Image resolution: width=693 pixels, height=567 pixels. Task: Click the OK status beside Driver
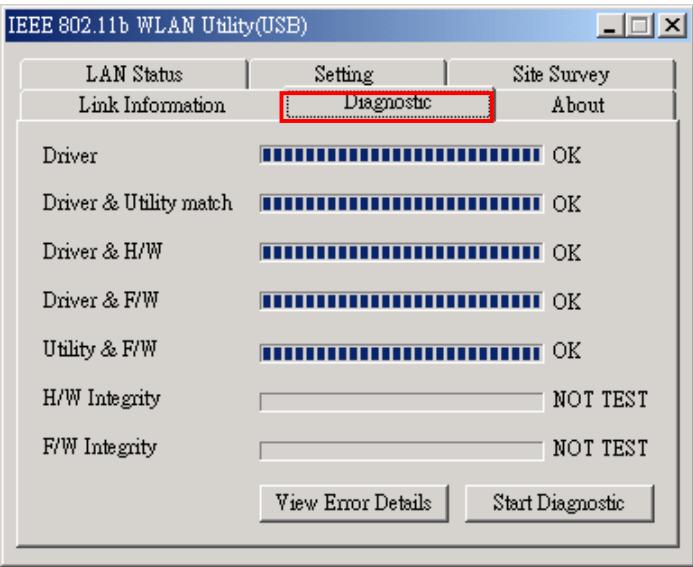coord(567,156)
